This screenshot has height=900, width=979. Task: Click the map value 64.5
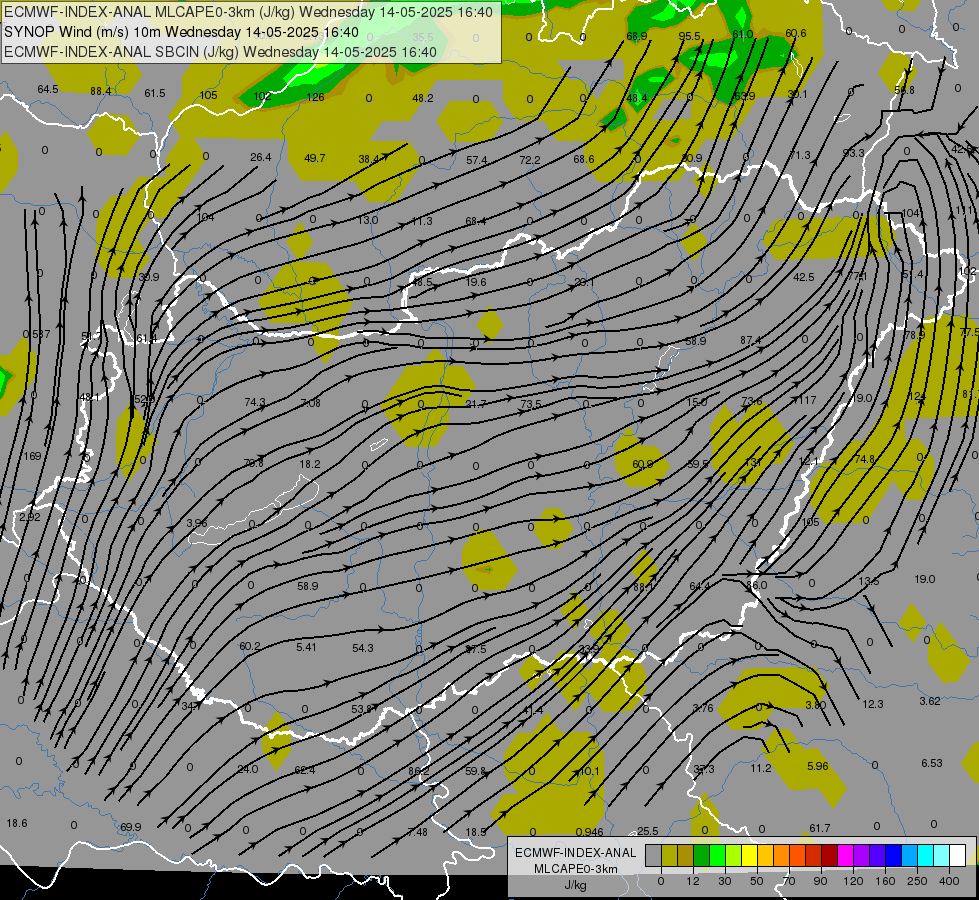coord(48,89)
